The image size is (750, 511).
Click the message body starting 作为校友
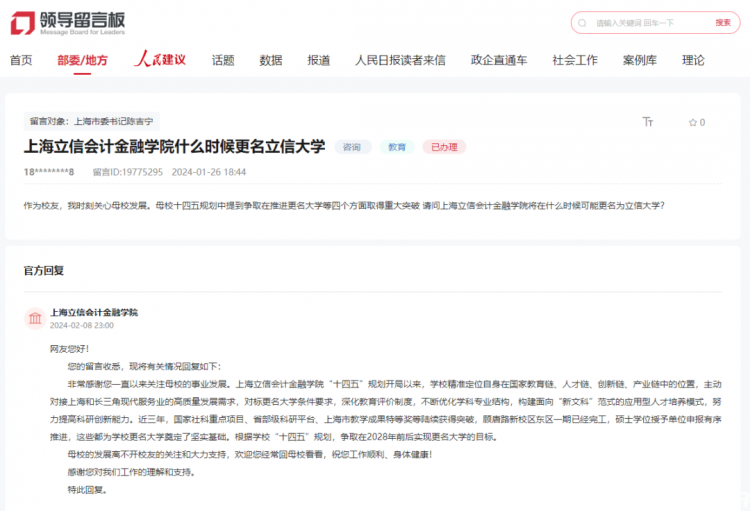pos(344,206)
